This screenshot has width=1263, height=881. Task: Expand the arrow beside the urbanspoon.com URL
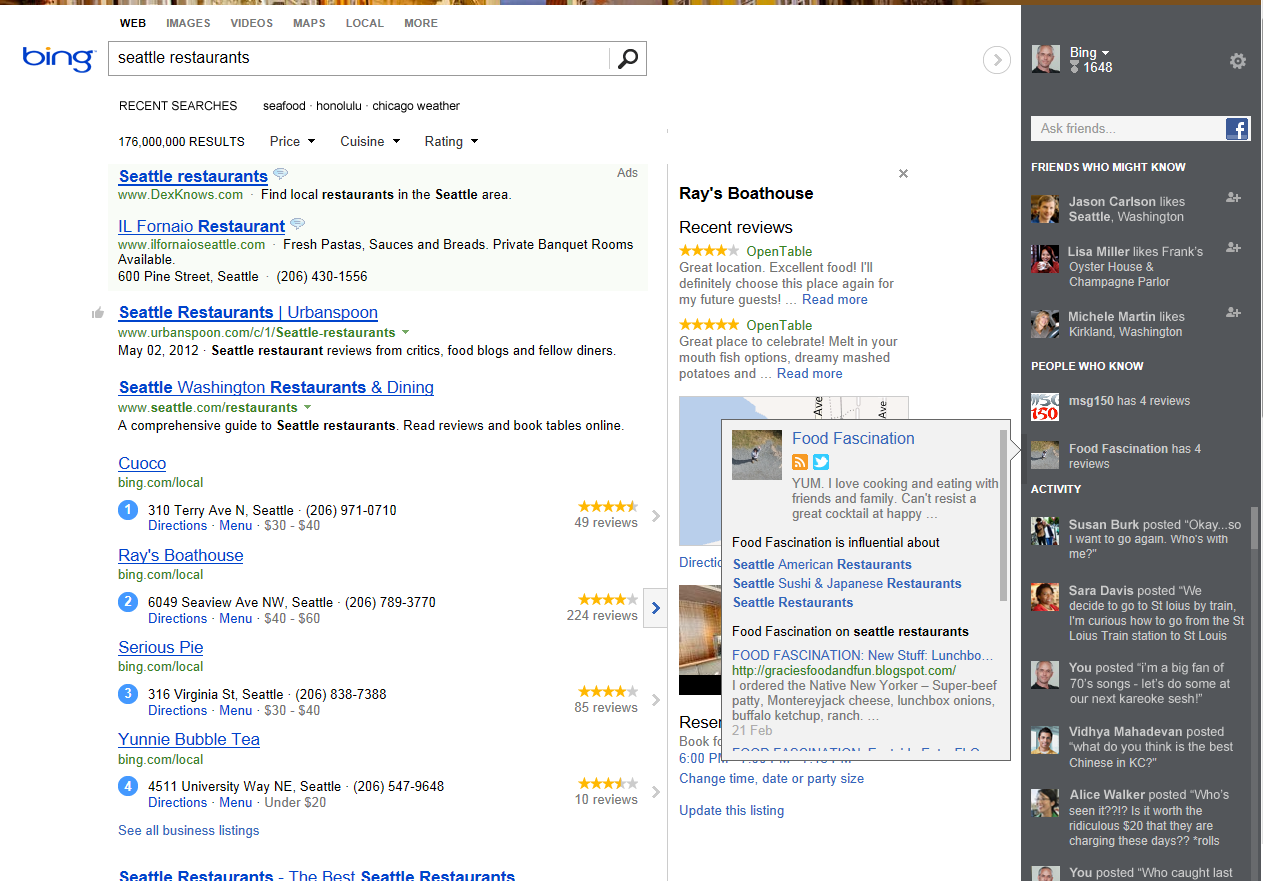[405, 332]
